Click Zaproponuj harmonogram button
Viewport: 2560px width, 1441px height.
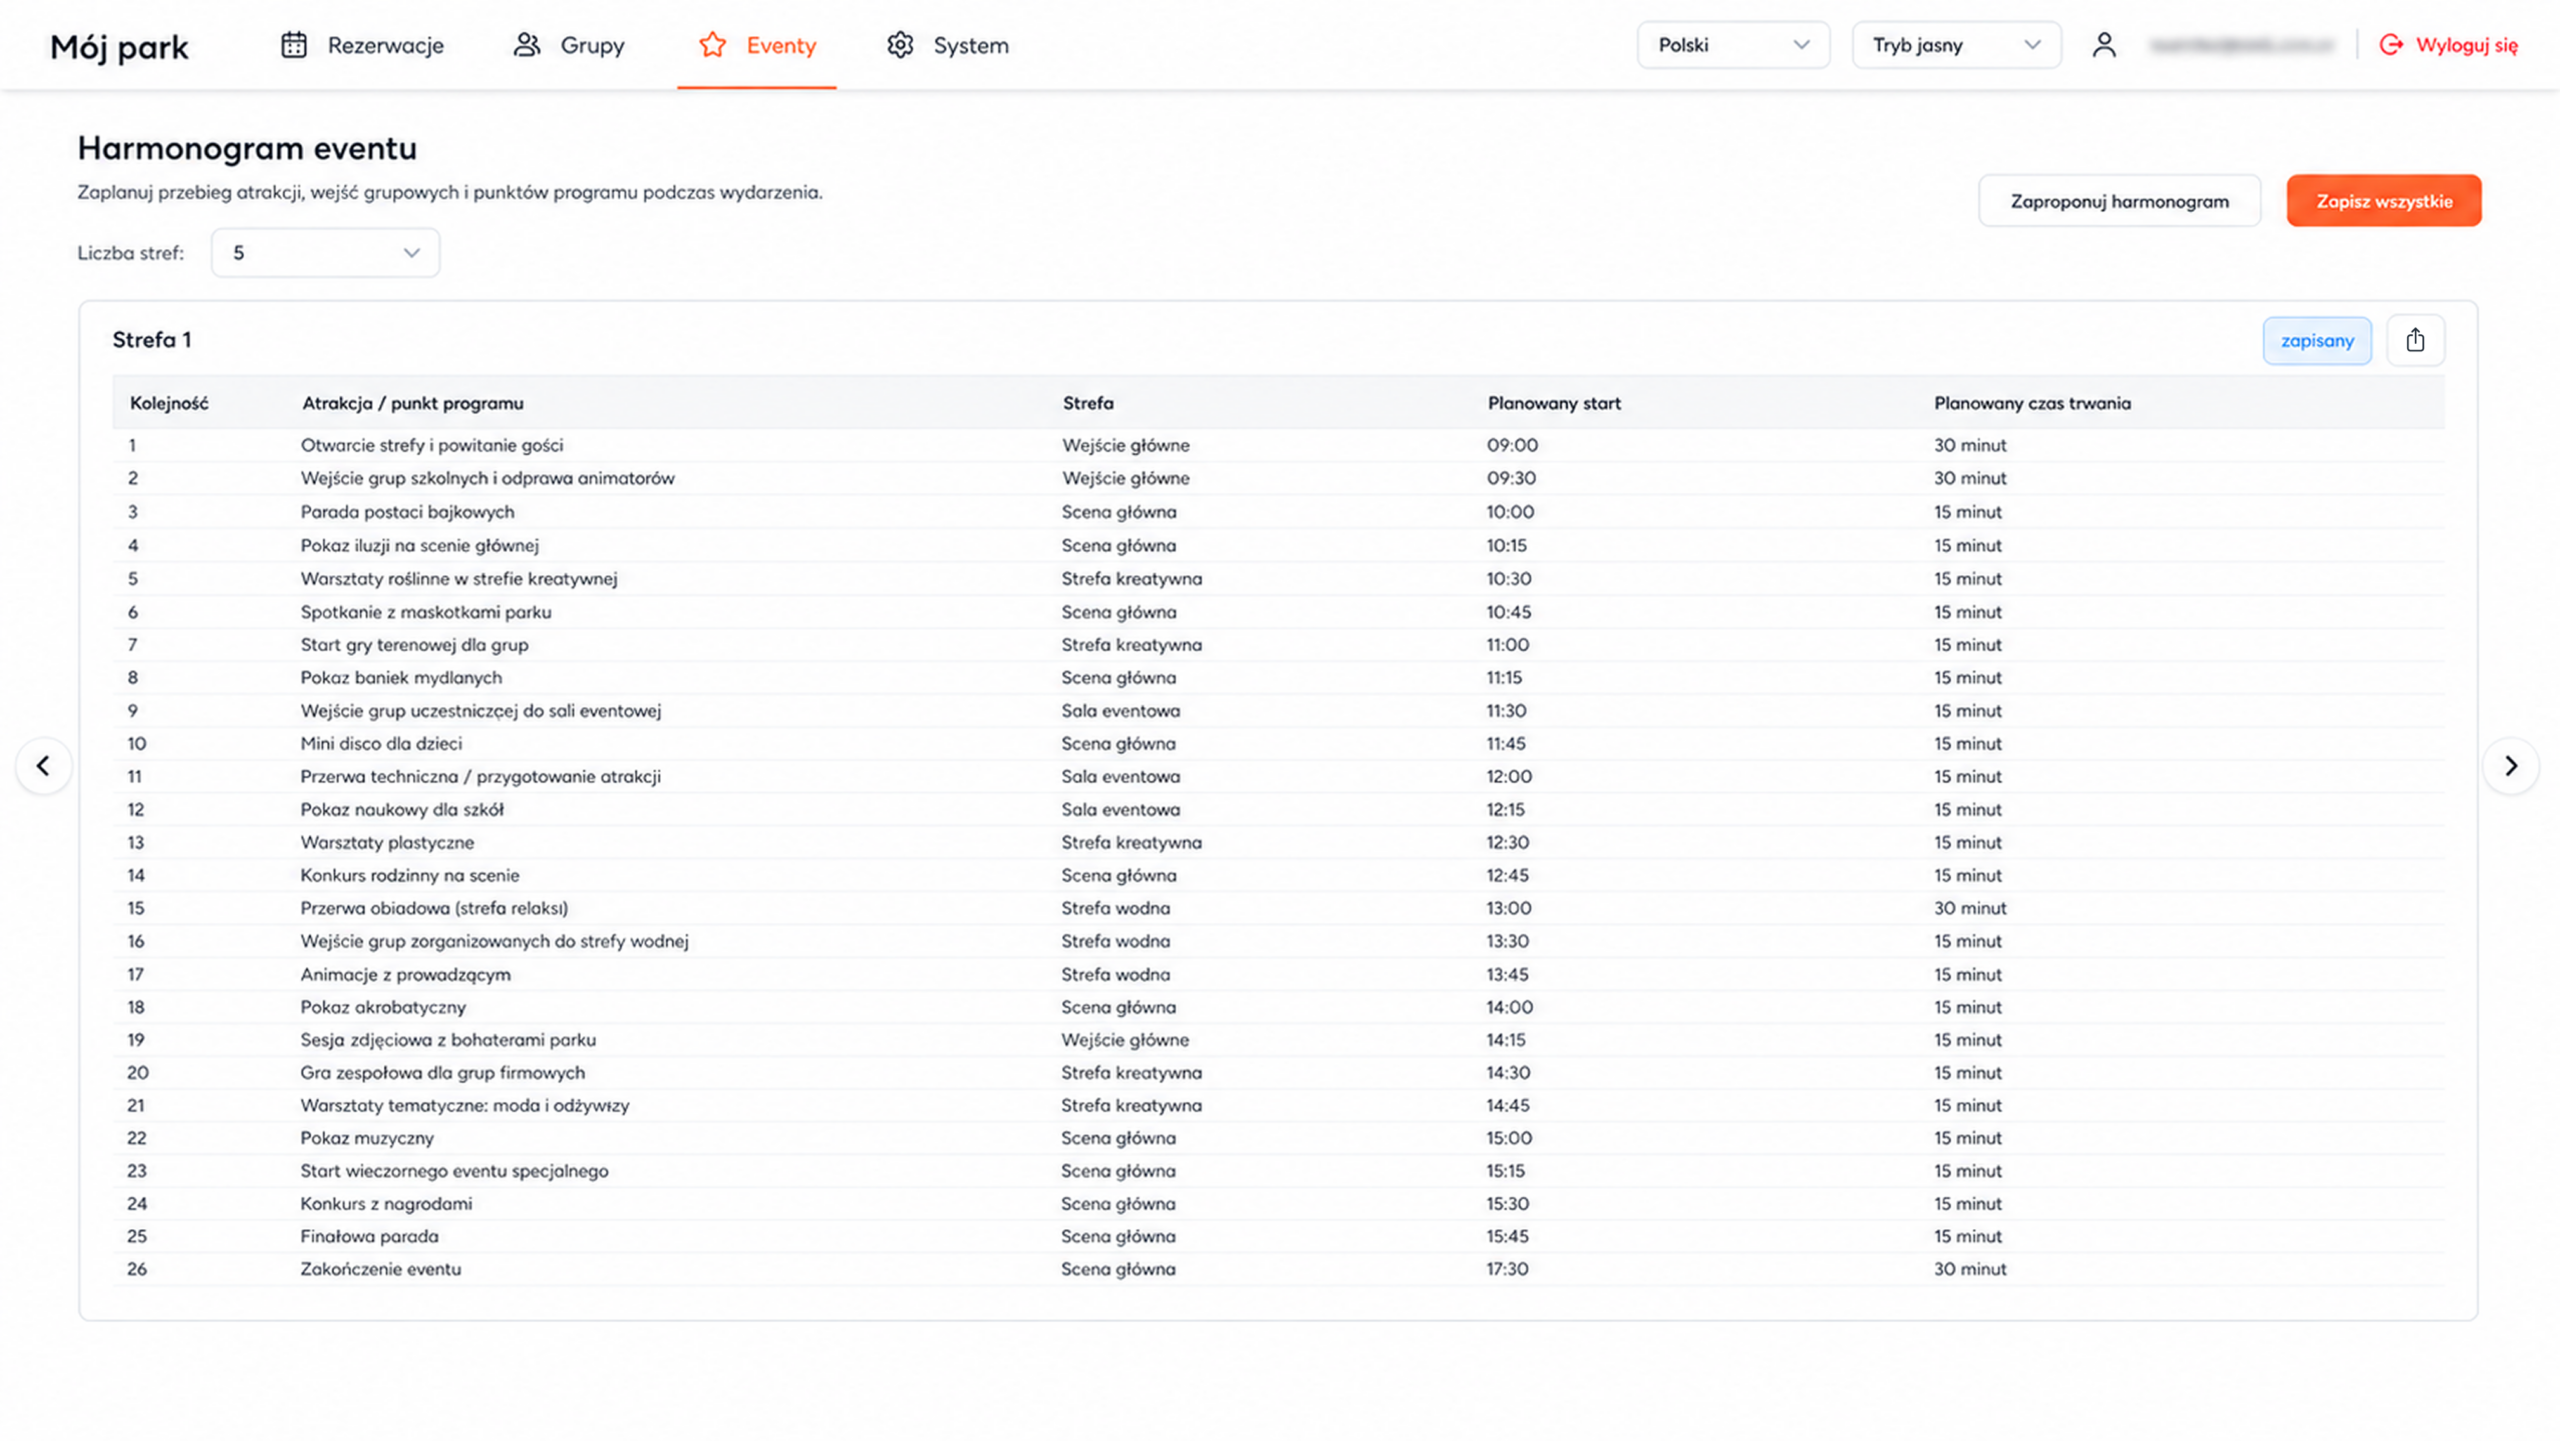click(2119, 201)
